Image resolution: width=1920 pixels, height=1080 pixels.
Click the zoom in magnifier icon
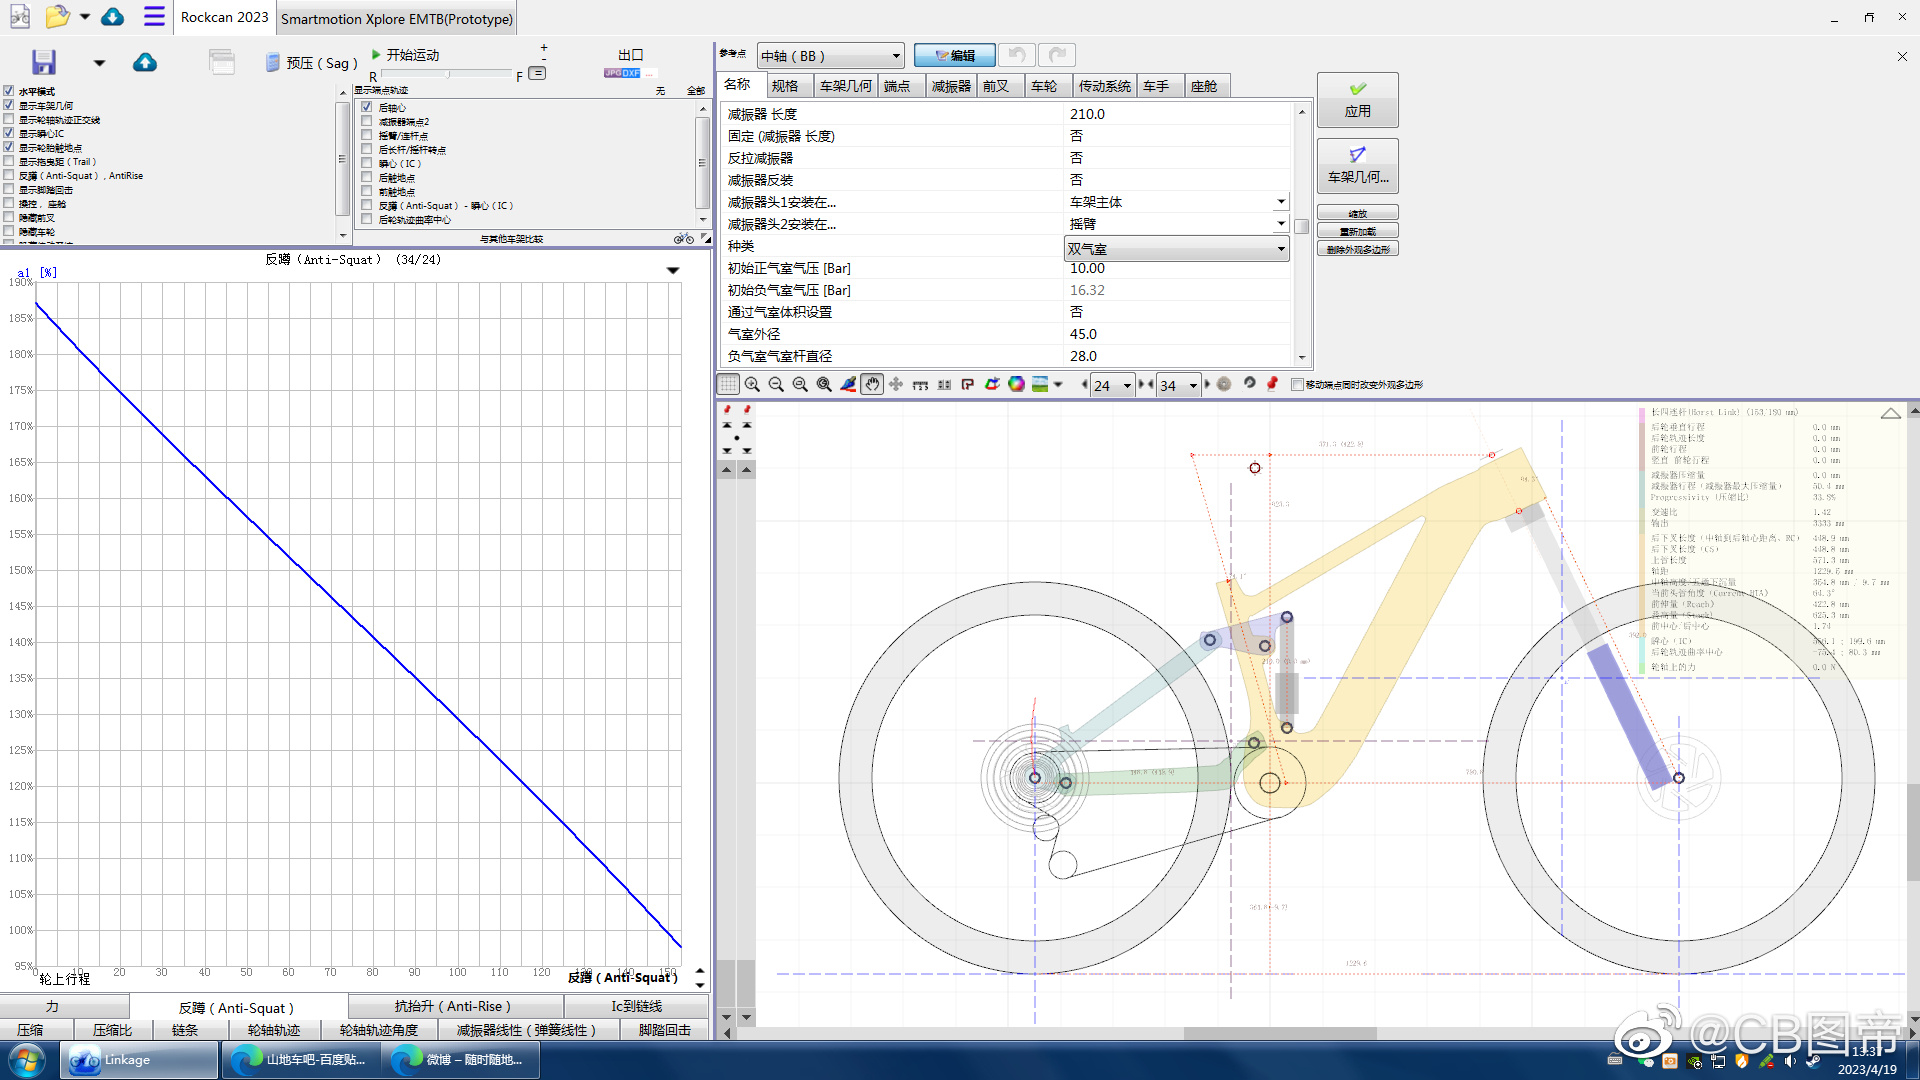[752, 384]
